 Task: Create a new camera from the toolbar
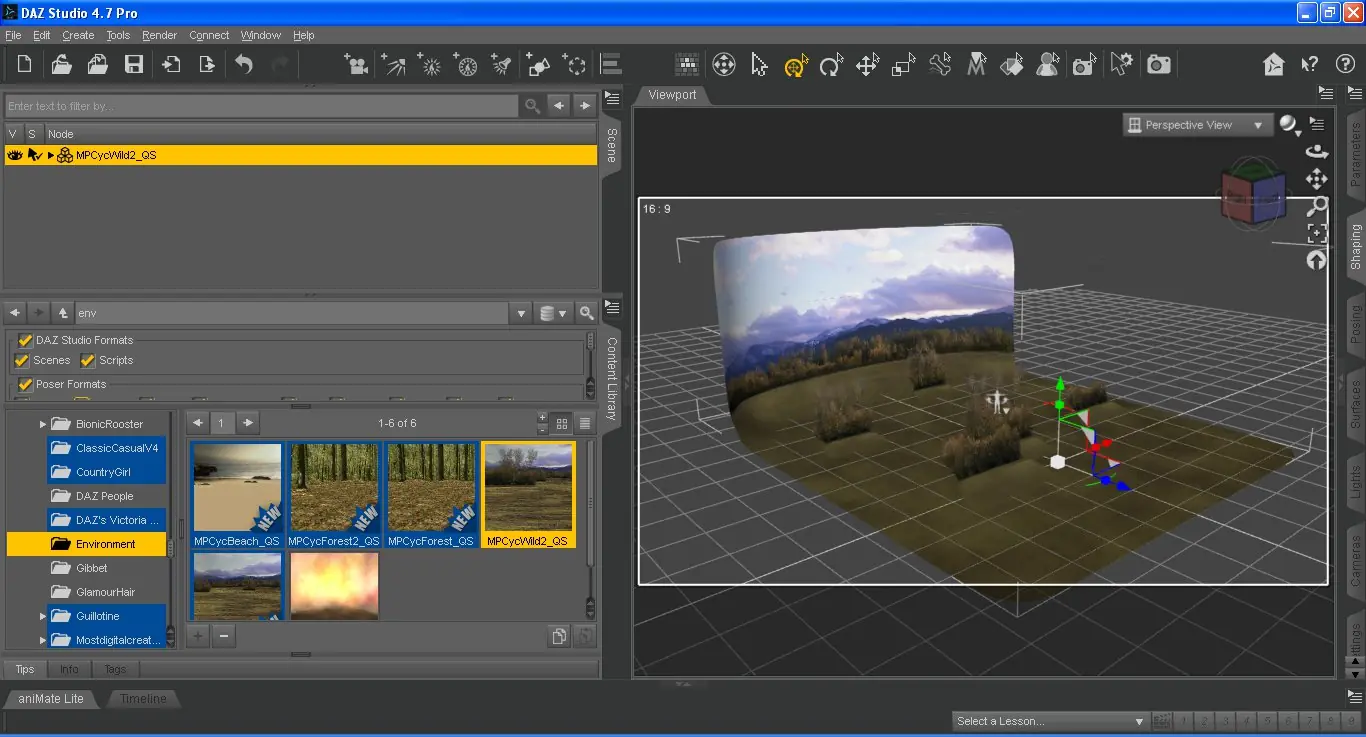click(x=355, y=65)
